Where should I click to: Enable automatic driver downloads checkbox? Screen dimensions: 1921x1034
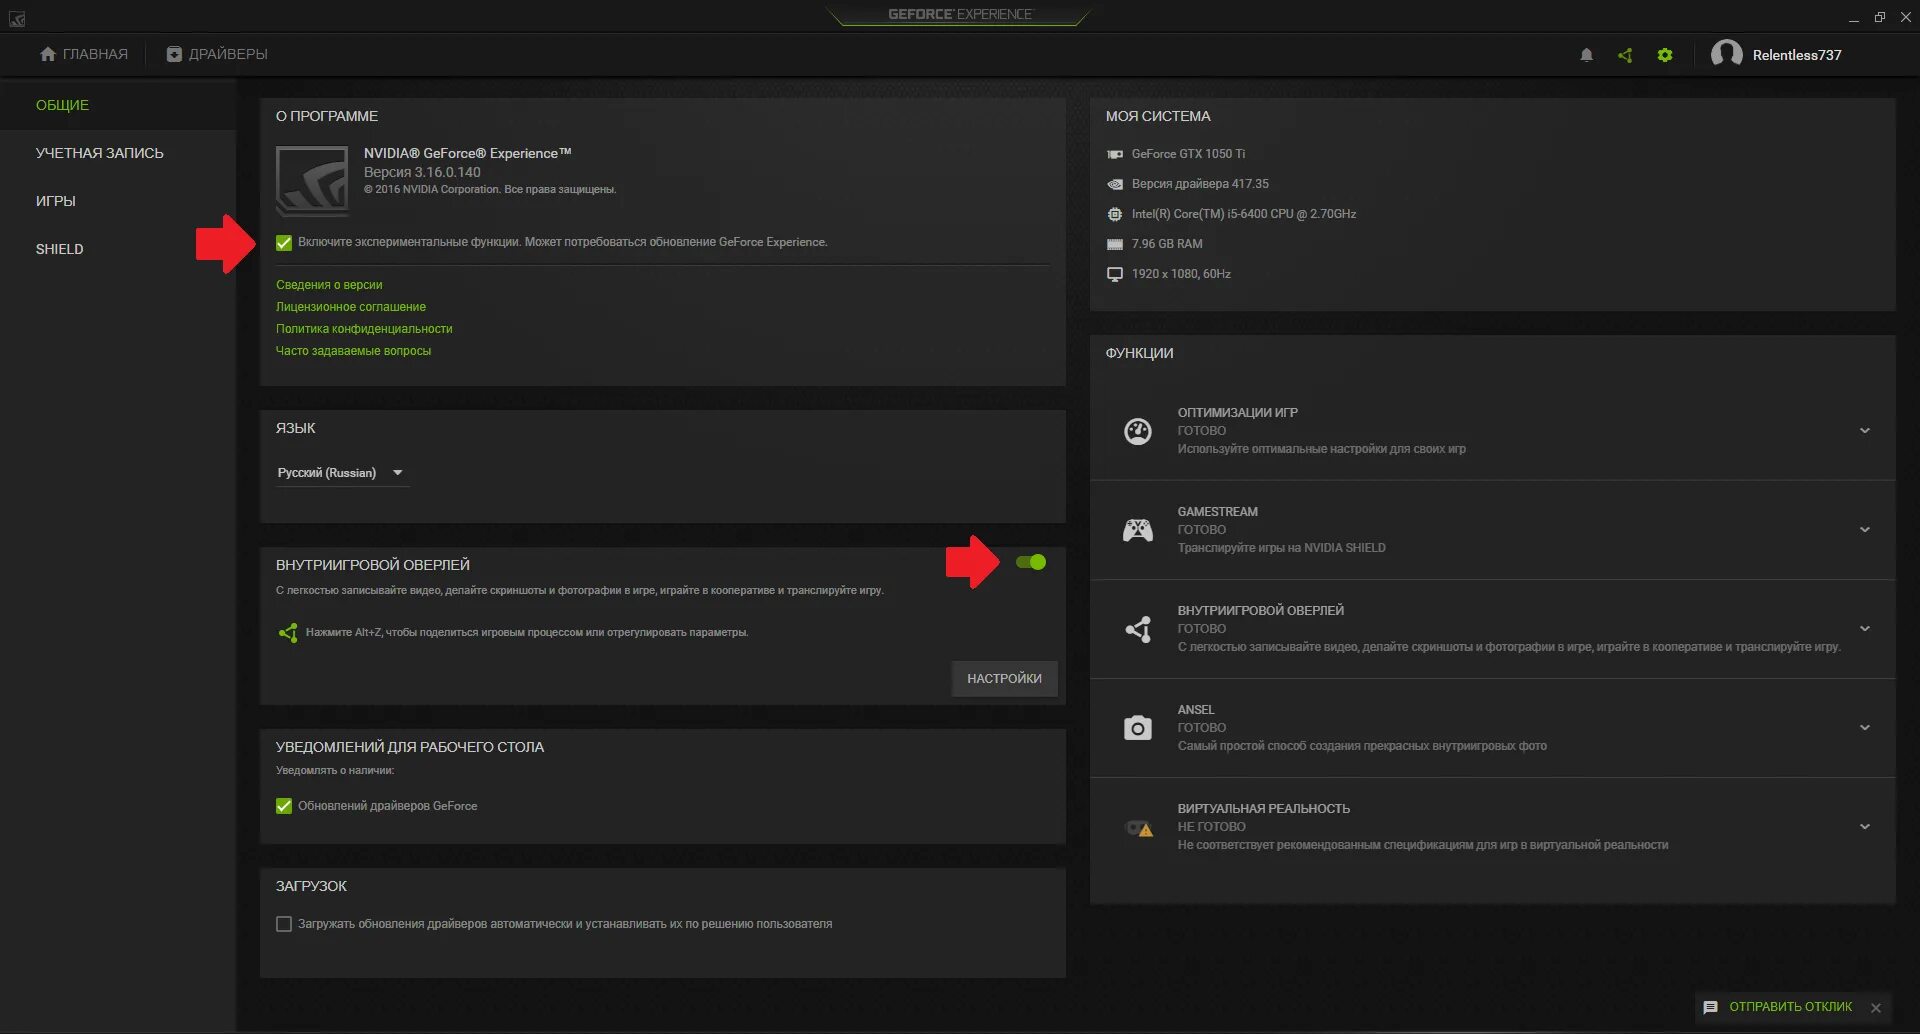coord(284,924)
